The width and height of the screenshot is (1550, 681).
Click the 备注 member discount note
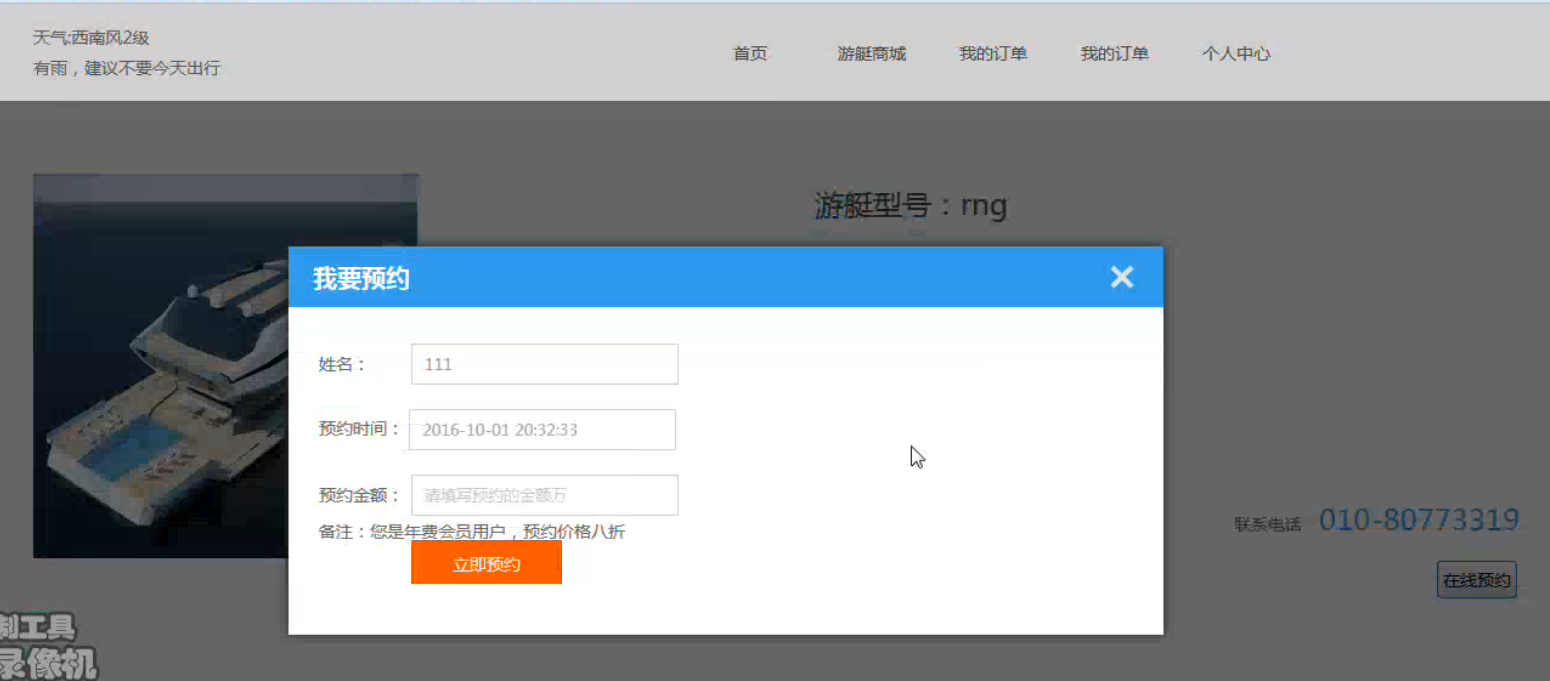tap(472, 532)
